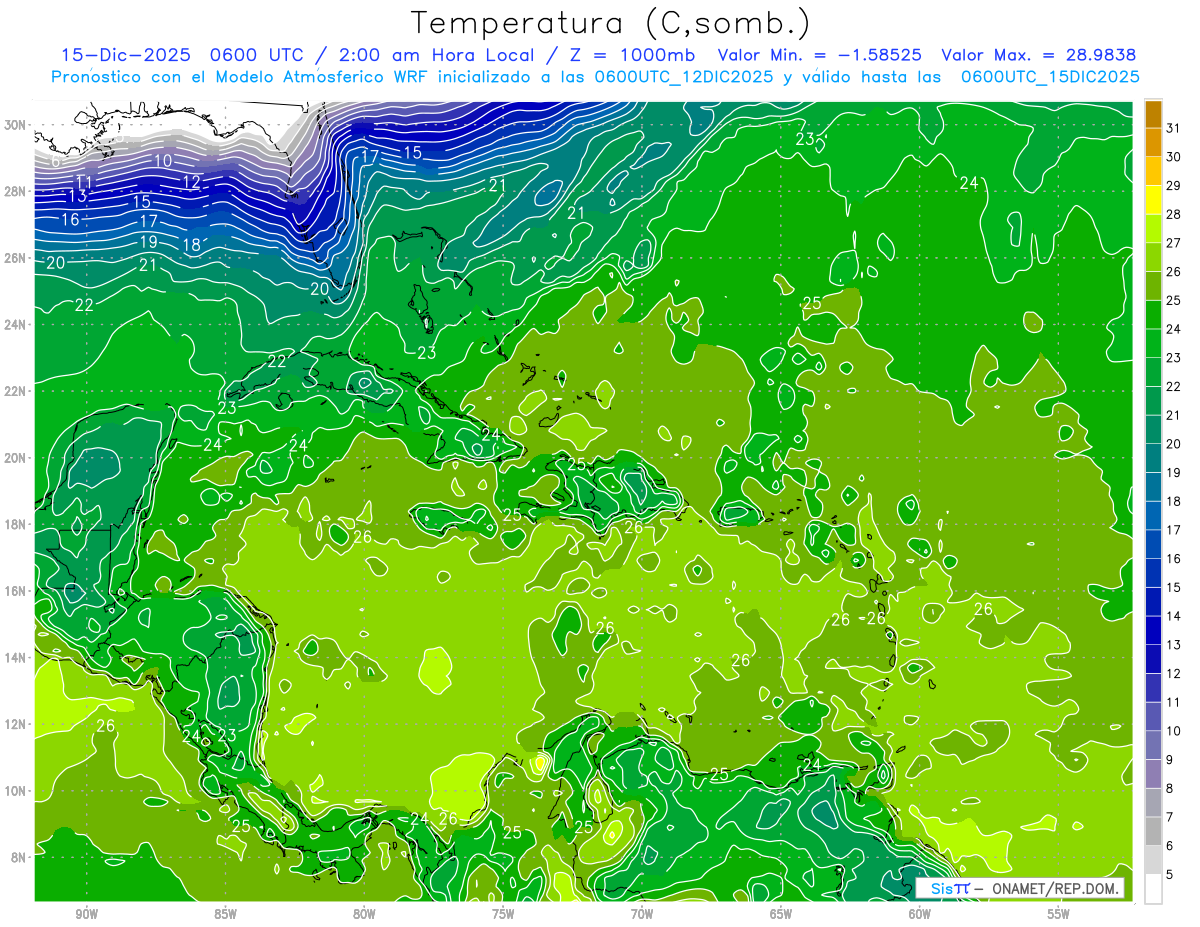Click the 90W longitude axis label
Image resolution: width=1200 pixels, height=927 pixels.
pos(87,915)
